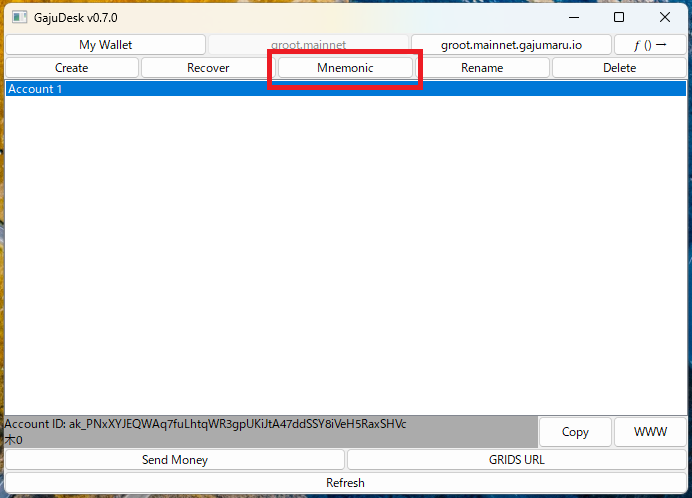This screenshot has height=498, width=692.
Task: Click the greyed-out groot.mainnet button
Action: pyautogui.click(x=308, y=45)
